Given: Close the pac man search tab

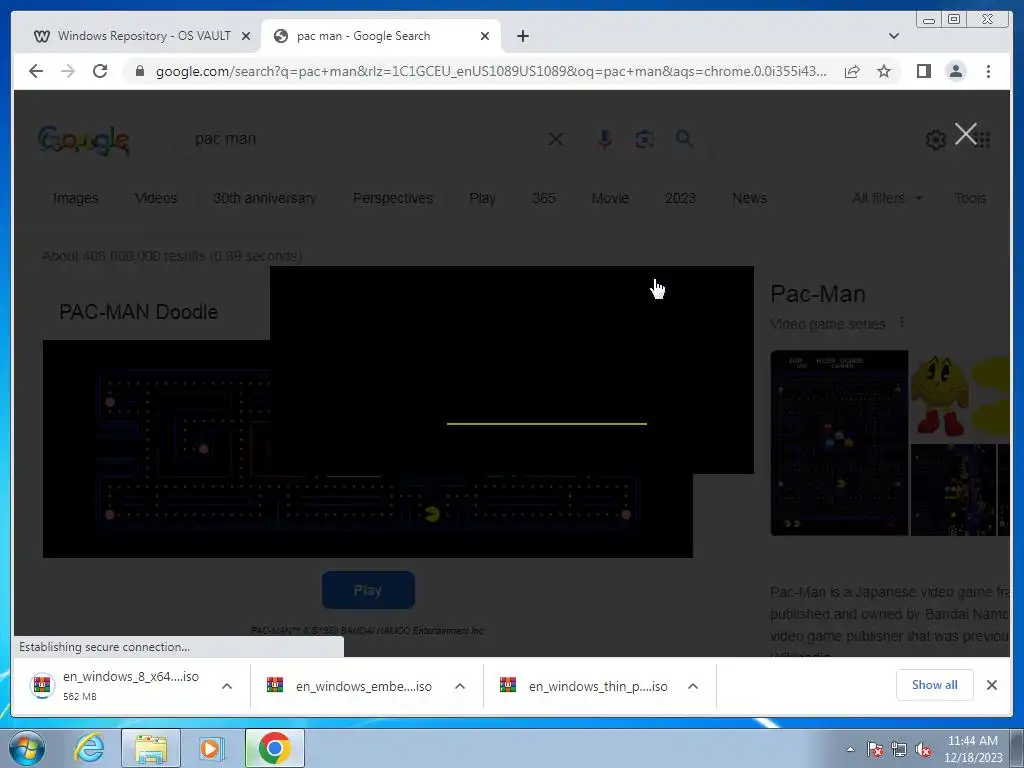Looking at the screenshot, I should (x=485, y=36).
